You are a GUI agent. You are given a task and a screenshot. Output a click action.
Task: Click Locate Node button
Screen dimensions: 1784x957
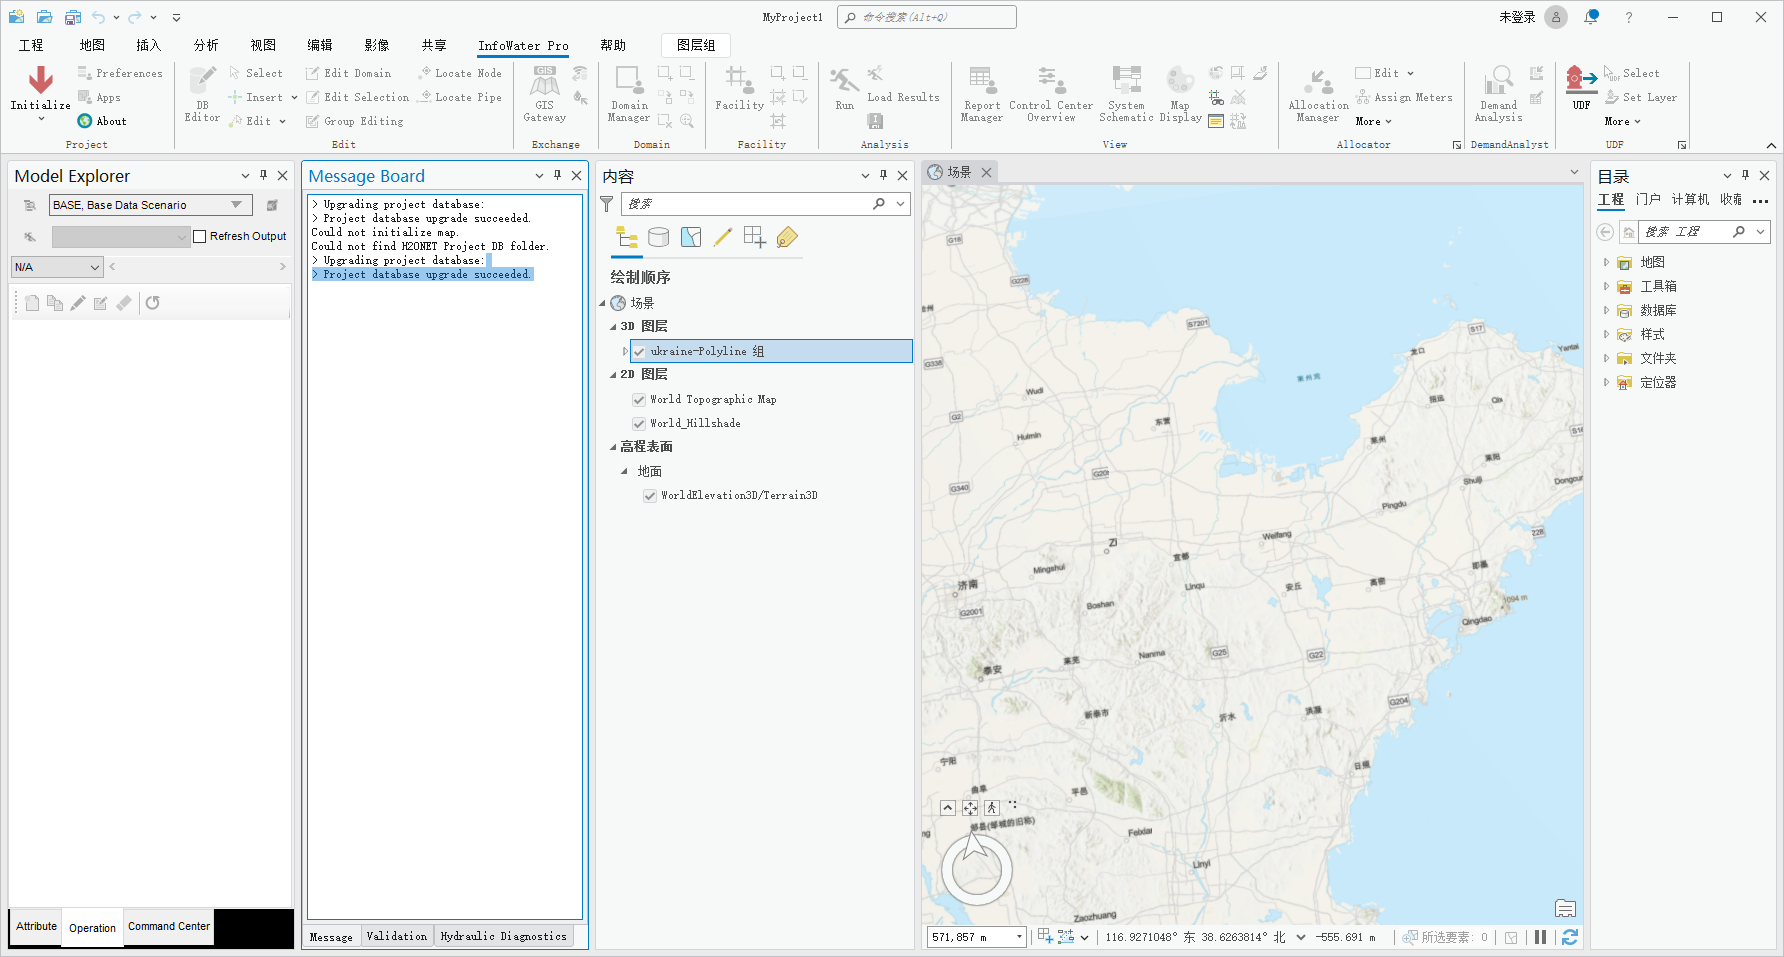(460, 73)
